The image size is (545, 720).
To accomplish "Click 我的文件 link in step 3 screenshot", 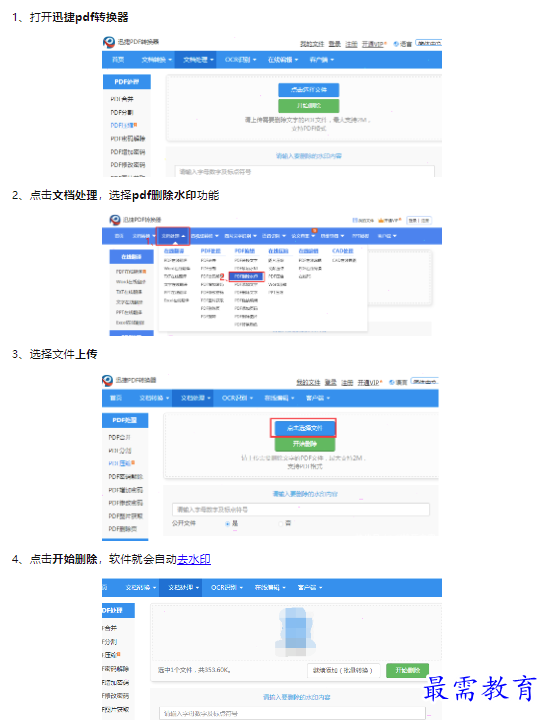I will (x=308, y=382).
